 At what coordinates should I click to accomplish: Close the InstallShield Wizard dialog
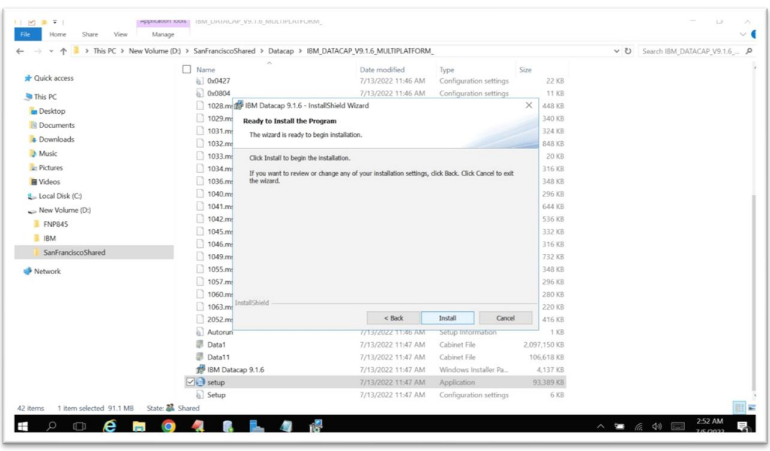click(528, 105)
